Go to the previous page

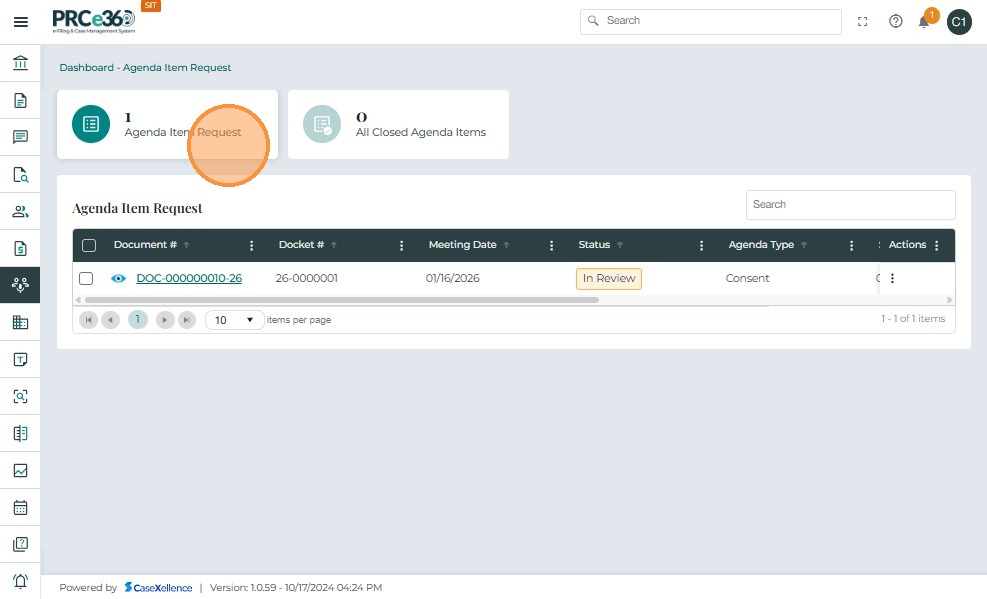[x=110, y=320]
